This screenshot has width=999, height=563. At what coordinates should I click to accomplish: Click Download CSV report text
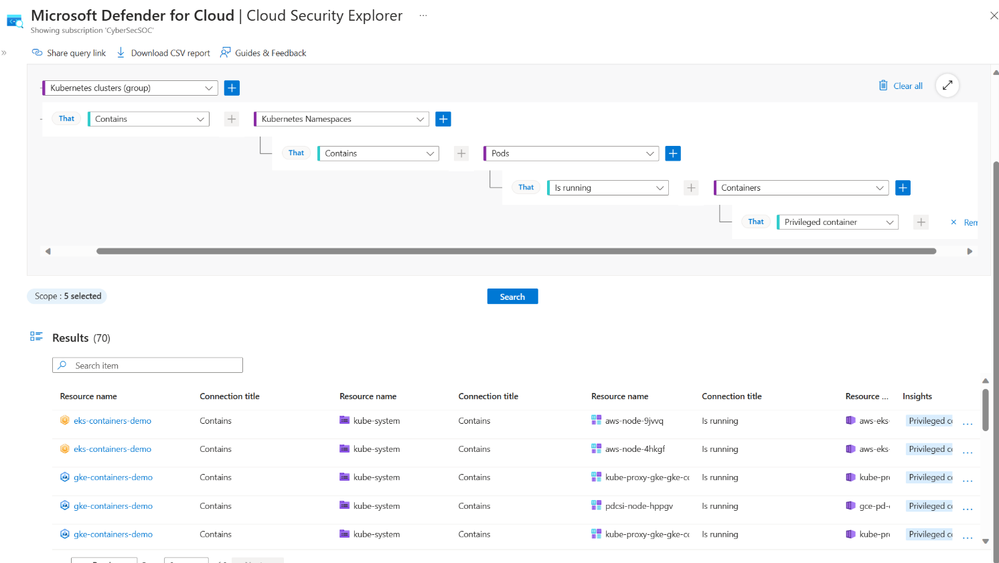(x=170, y=53)
